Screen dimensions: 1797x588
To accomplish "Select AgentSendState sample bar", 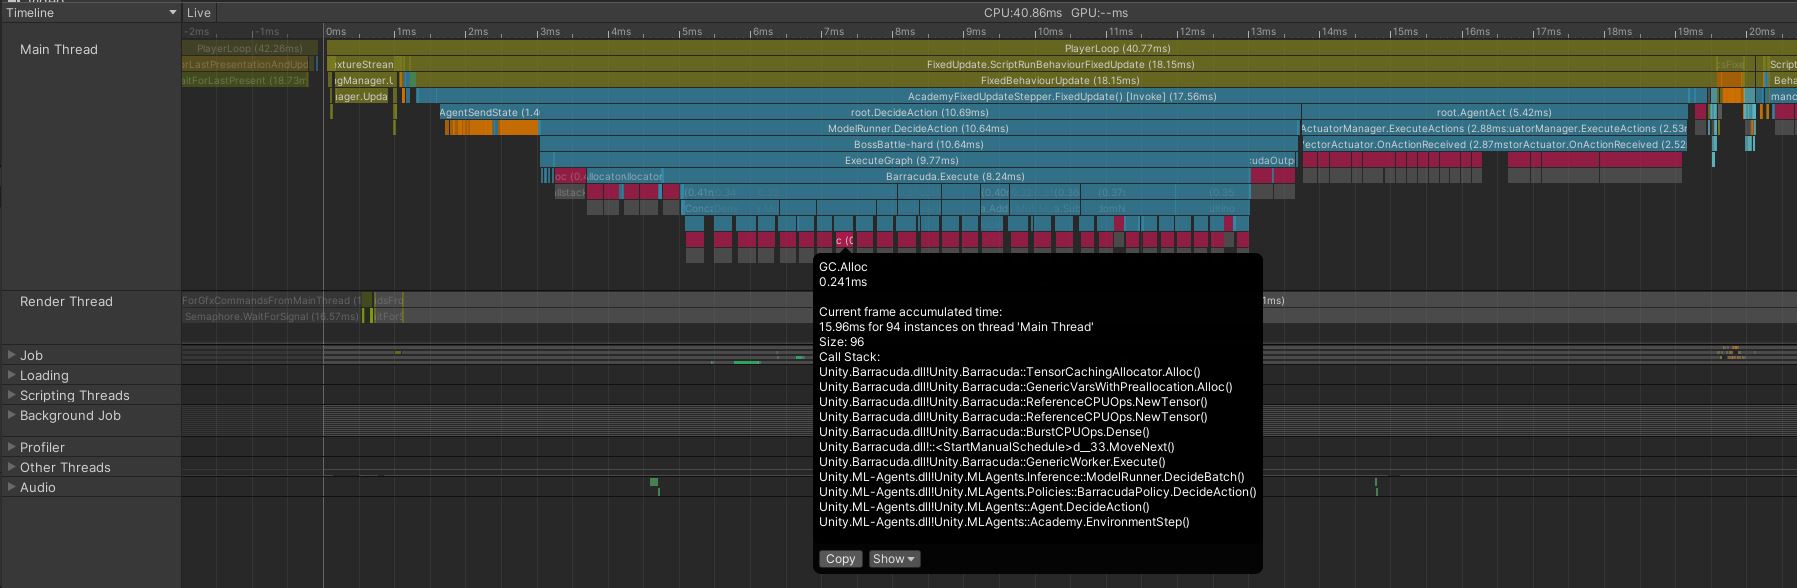I will click(489, 112).
